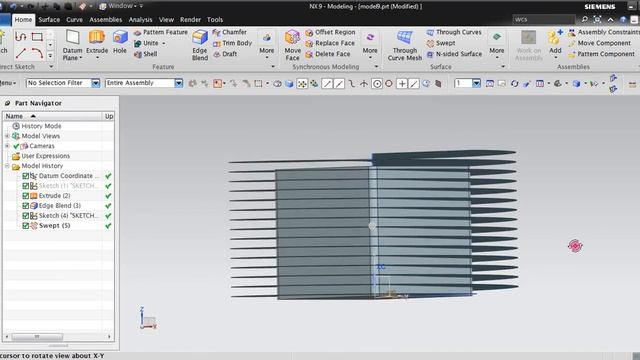Select the User Expressions entry

point(45,156)
